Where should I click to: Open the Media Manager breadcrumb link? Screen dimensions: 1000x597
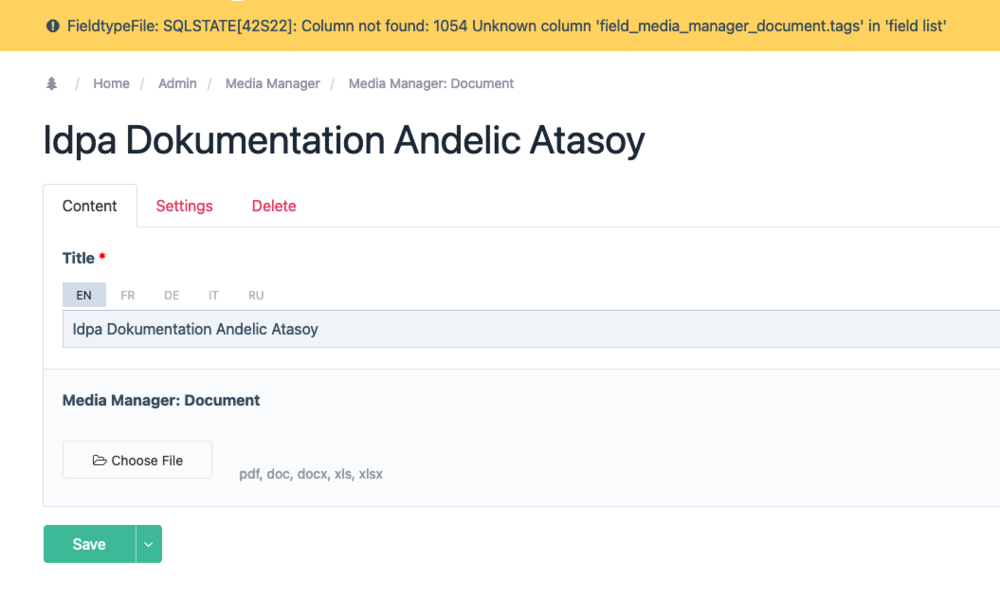[x=272, y=84]
